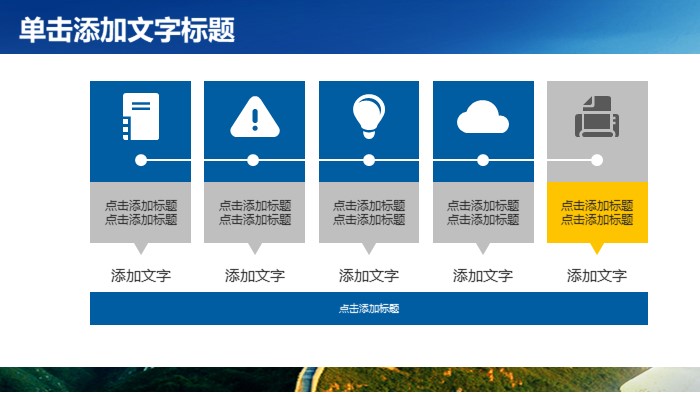Click the timeline dot below the notebook icon

(x=141, y=160)
